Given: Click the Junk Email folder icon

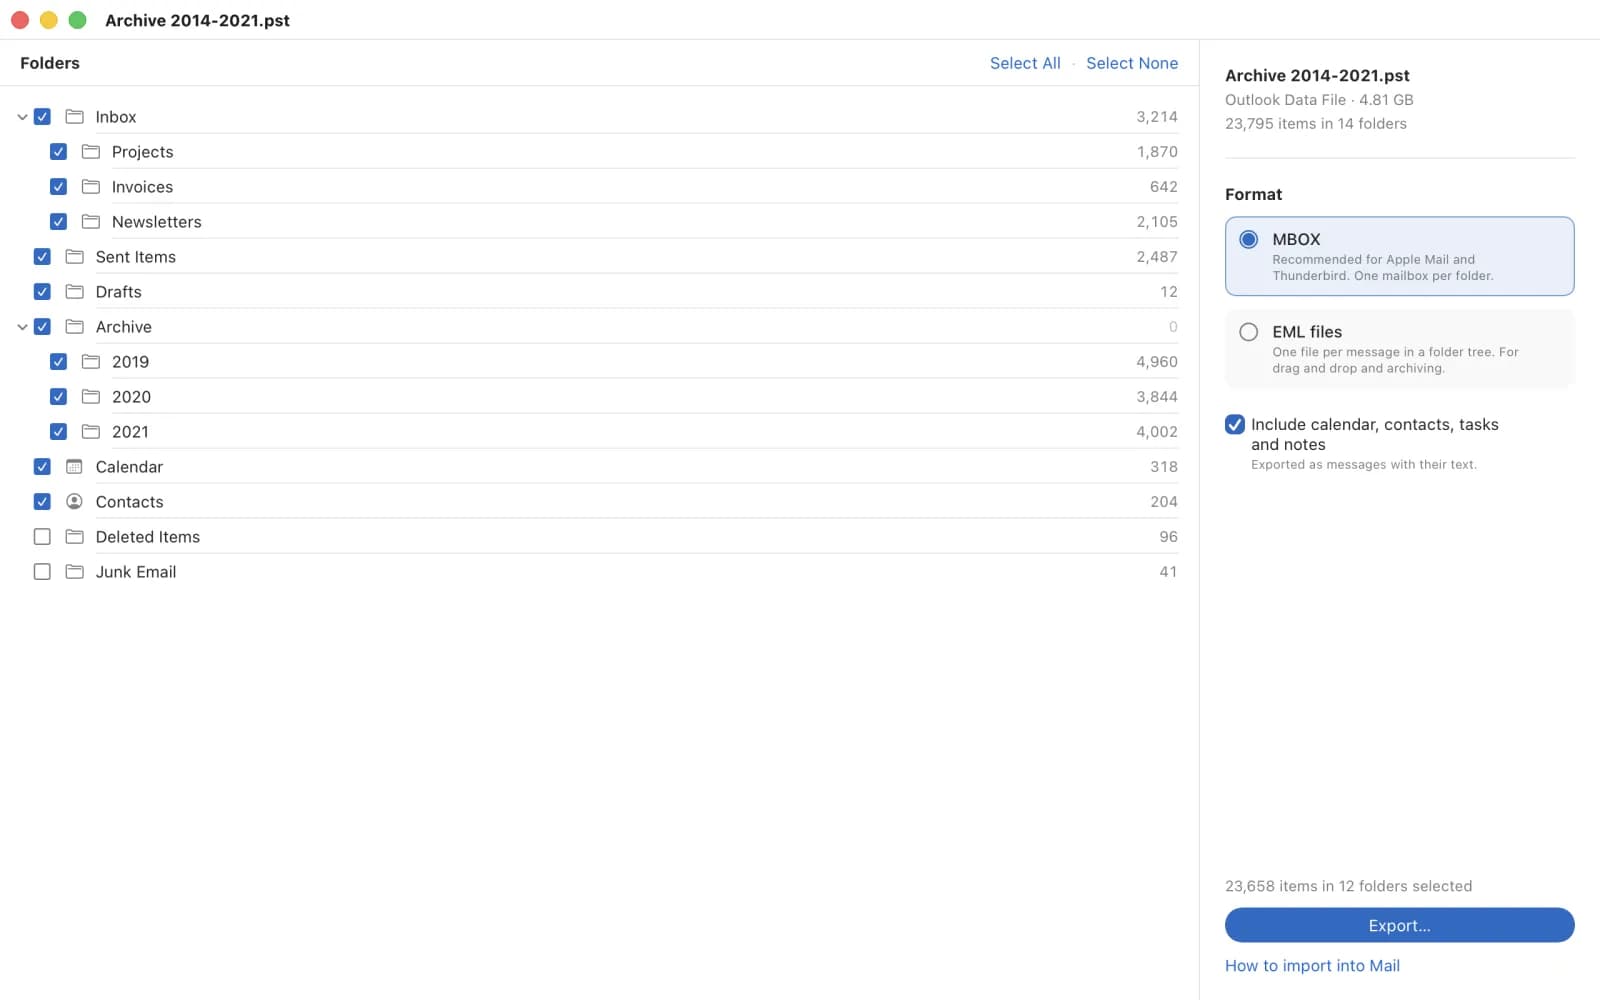Looking at the screenshot, I should coord(74,572).
